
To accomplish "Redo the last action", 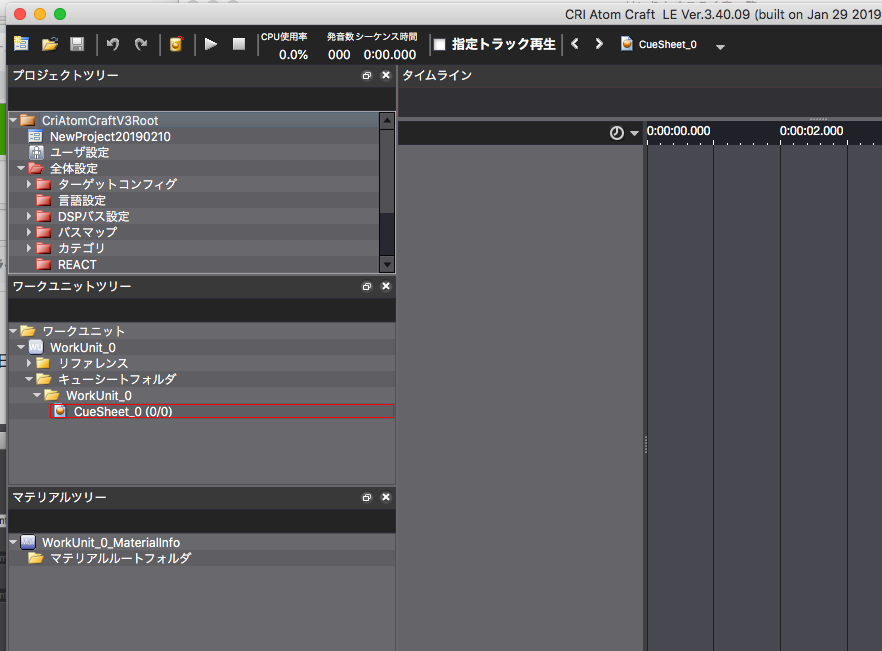I will click(x=141, y=44).
